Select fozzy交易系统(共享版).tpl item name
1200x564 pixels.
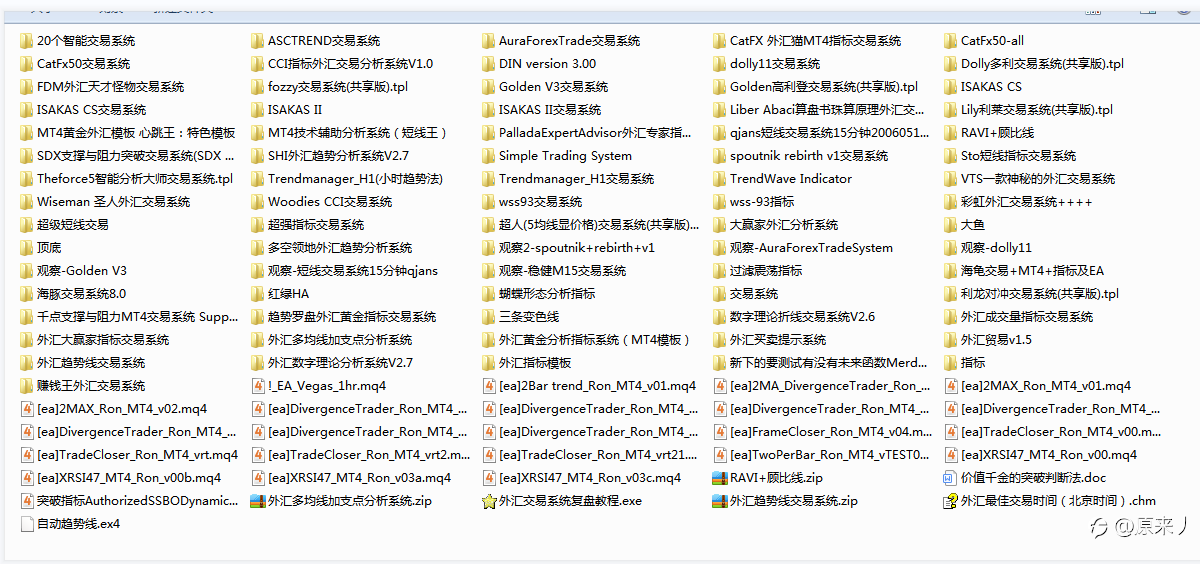(338, 87)
